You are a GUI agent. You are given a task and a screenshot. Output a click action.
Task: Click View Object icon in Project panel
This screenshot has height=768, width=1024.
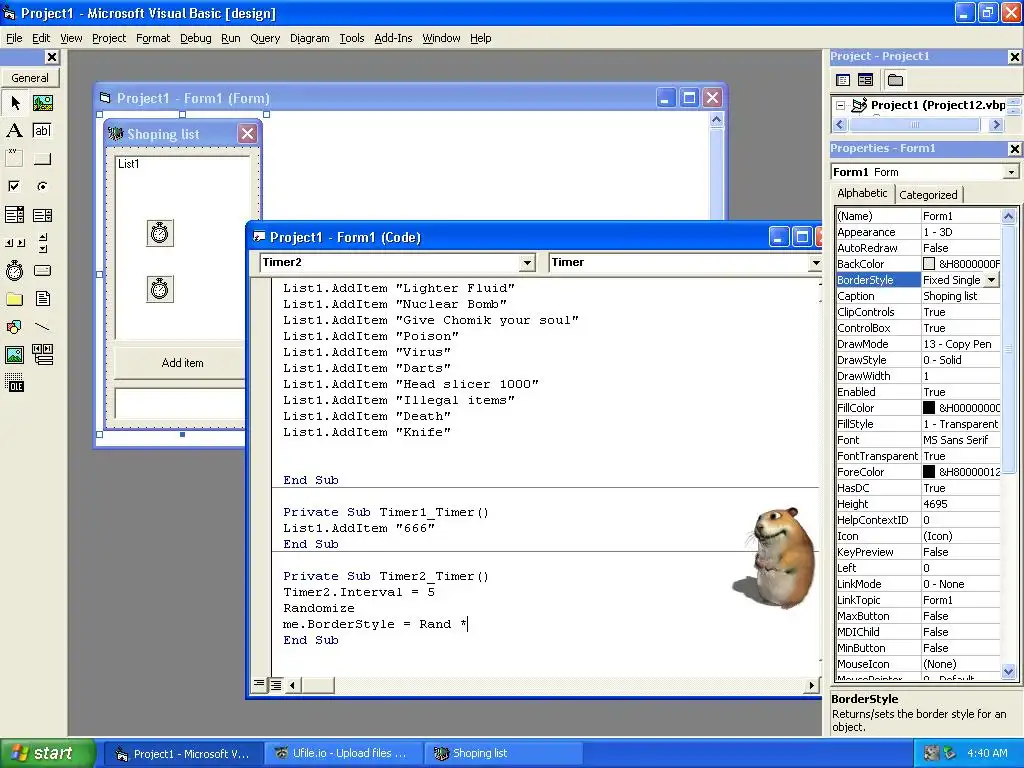click(x=865, y=80)
